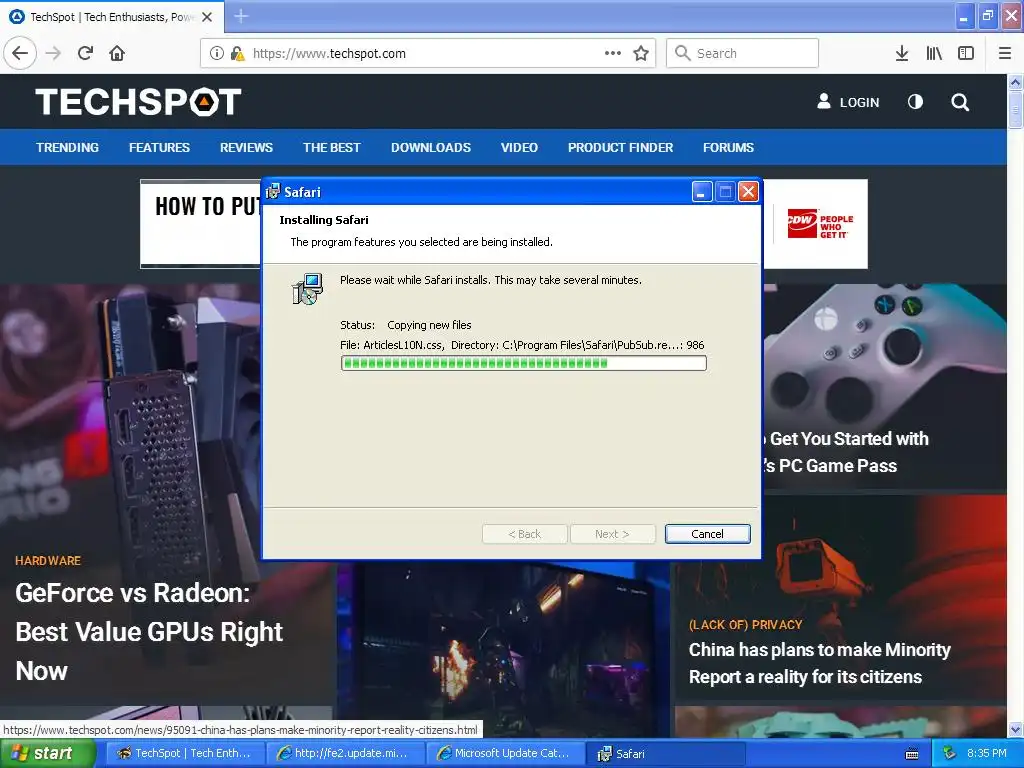The height and width of the screenshot is (768, 1024).
Task: Click the Firefox Search input field
Action: 742,53
